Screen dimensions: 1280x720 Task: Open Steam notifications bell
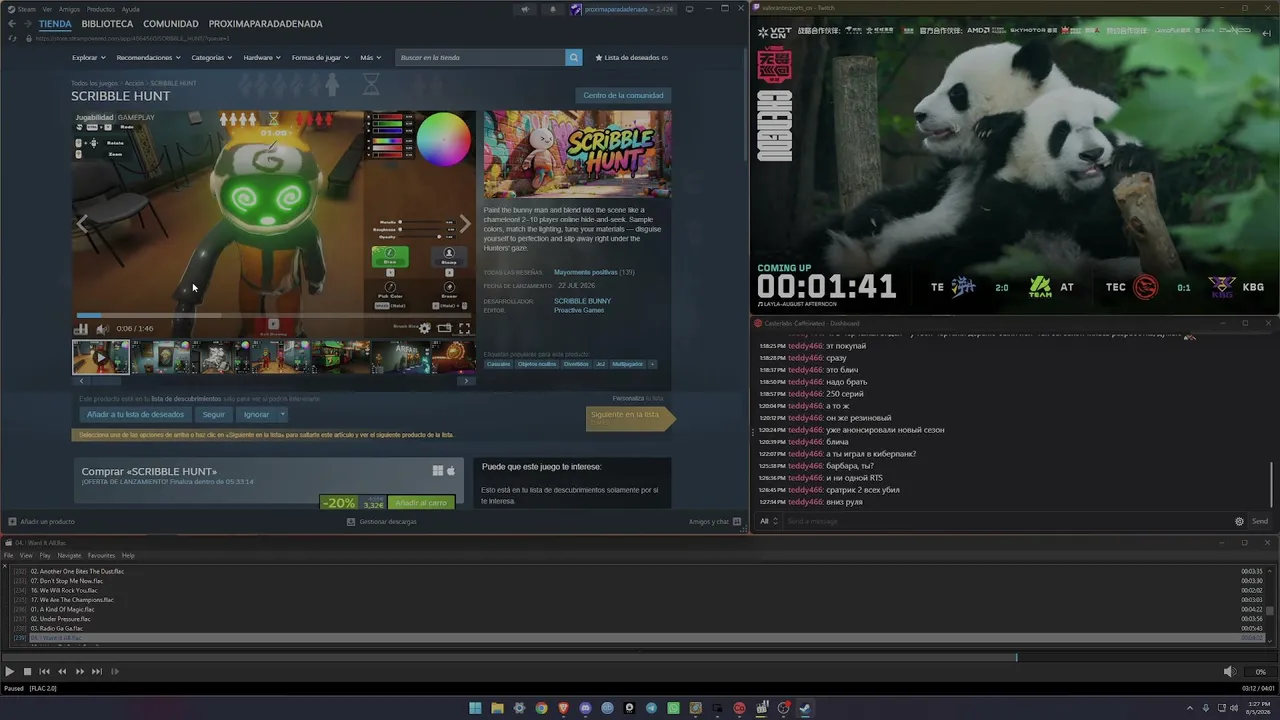553,9
